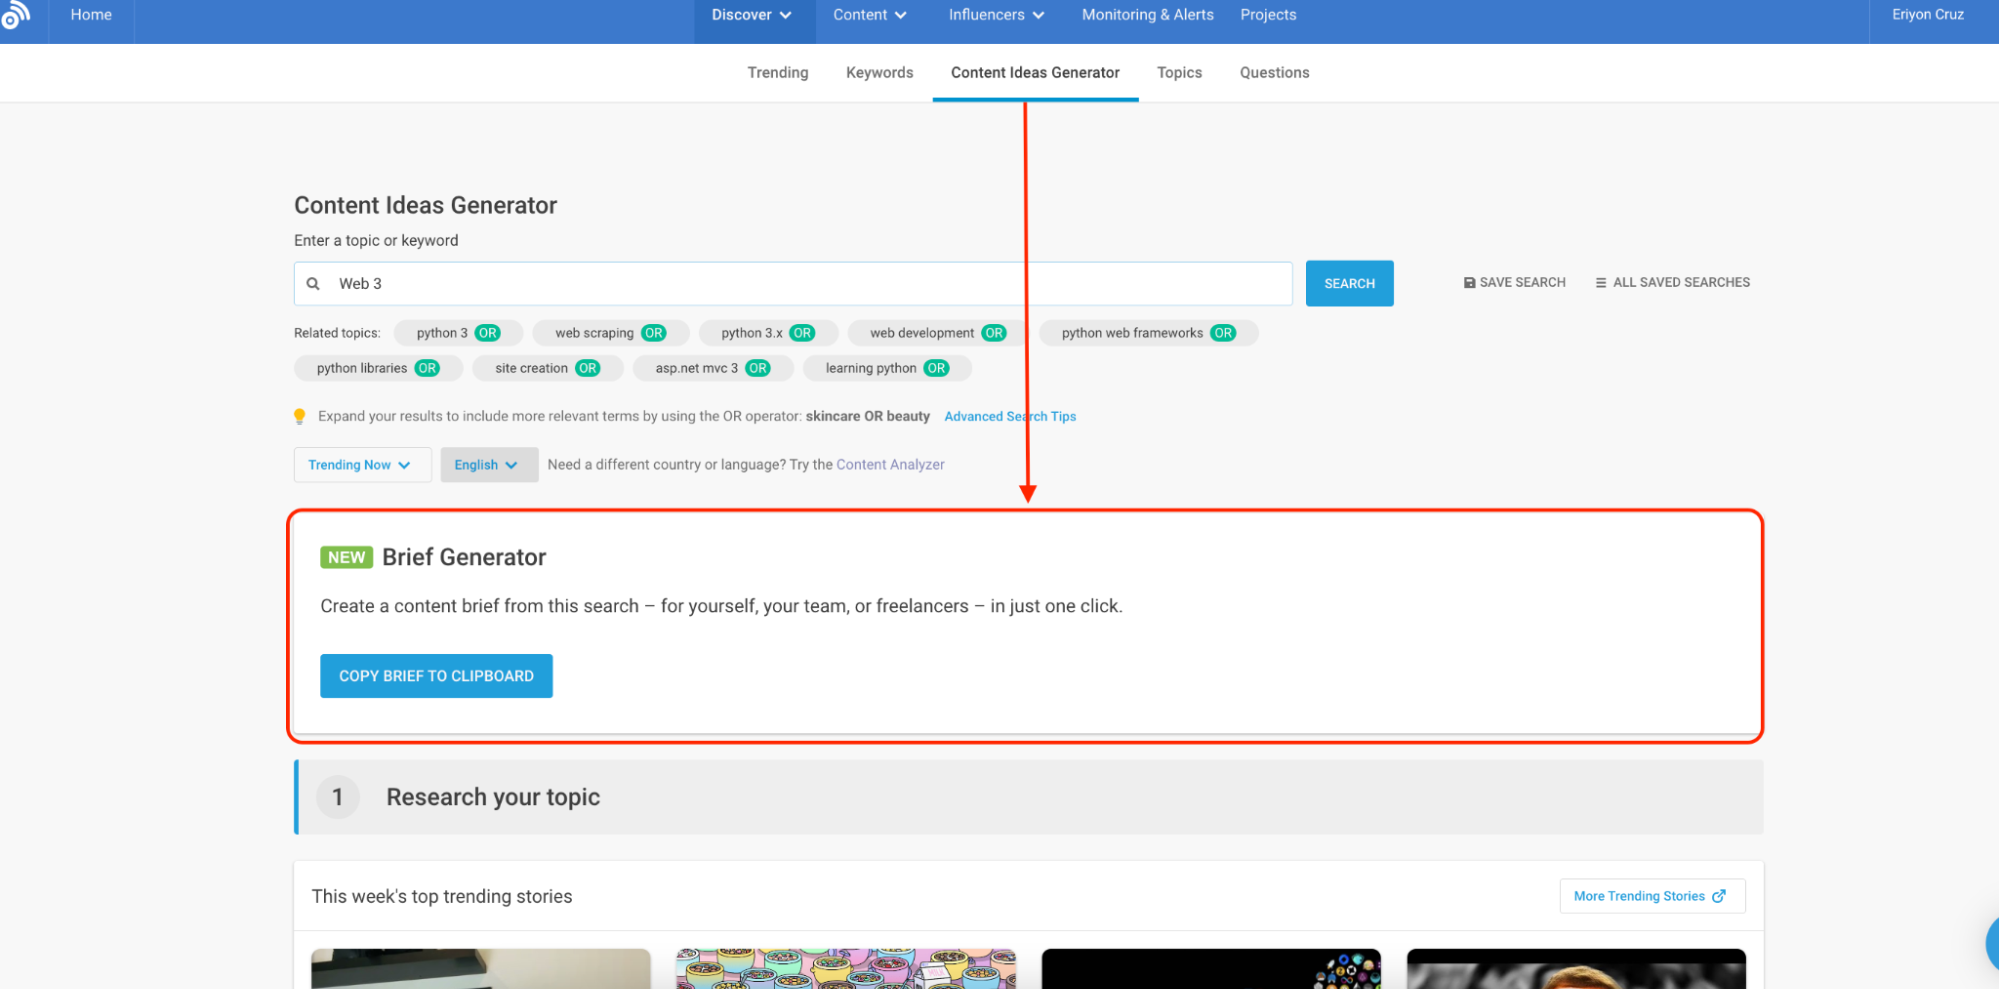Toggle OR badge on python 3
Screen dimensions: 1999x989
coord(487,333)
